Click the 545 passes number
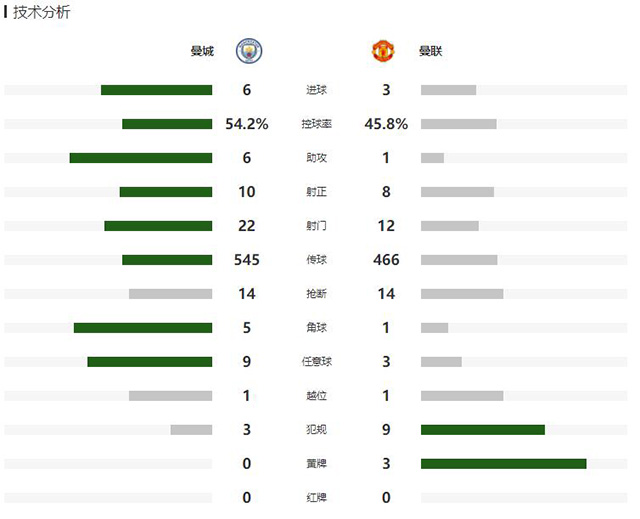 pos(246,260)
